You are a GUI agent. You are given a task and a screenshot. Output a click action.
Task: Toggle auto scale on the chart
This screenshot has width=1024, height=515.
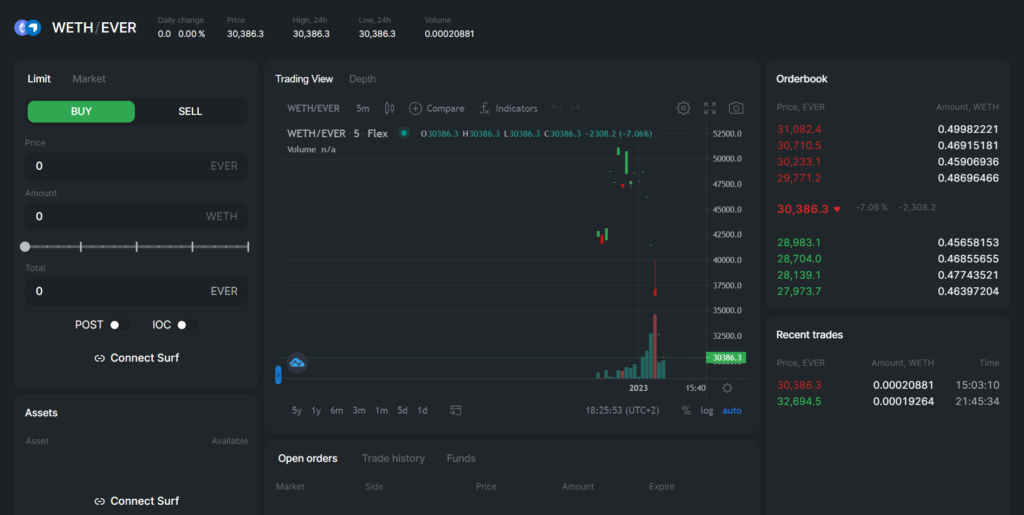(x=732, y=411)
